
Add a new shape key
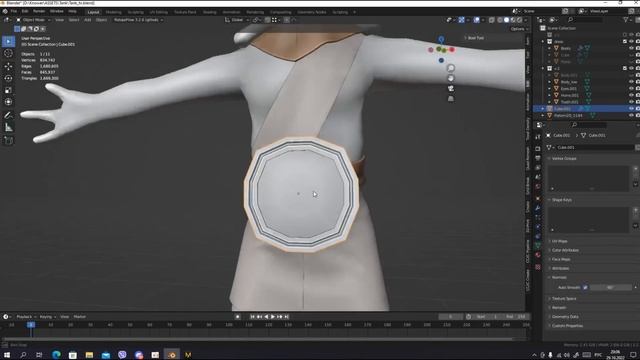pyautogui.click(x=636, y=210)
